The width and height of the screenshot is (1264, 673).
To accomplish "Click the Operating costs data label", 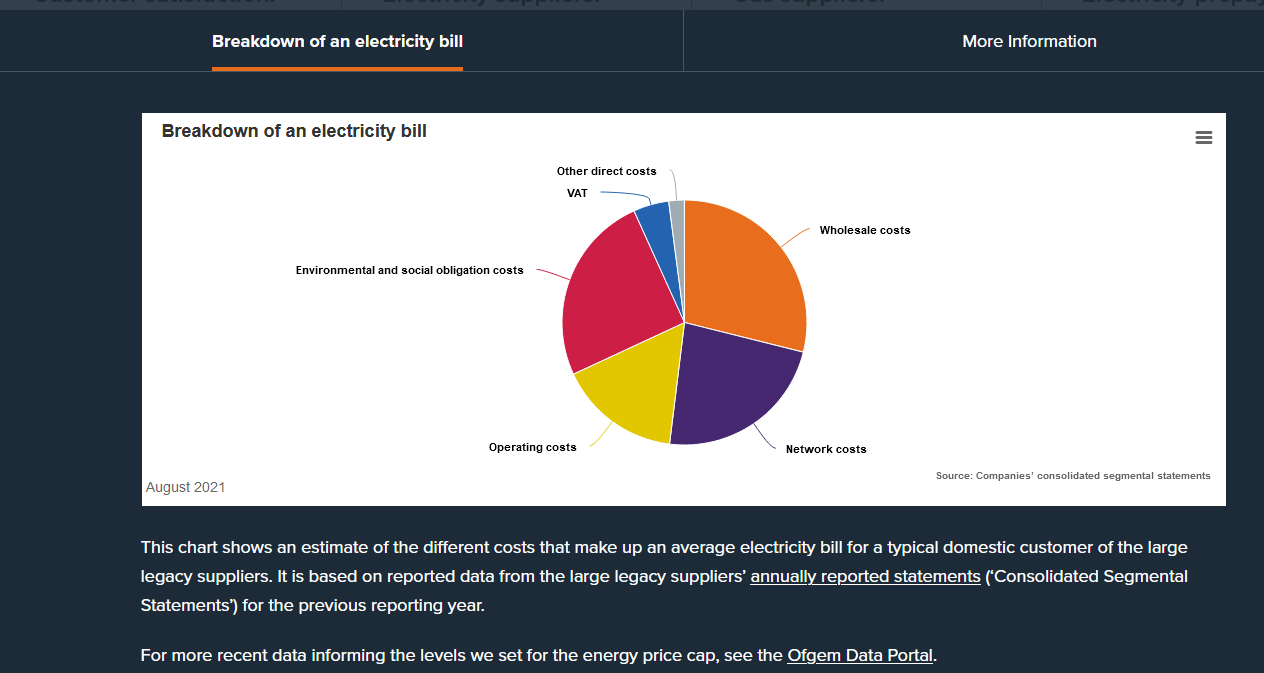I will [532, 447].
